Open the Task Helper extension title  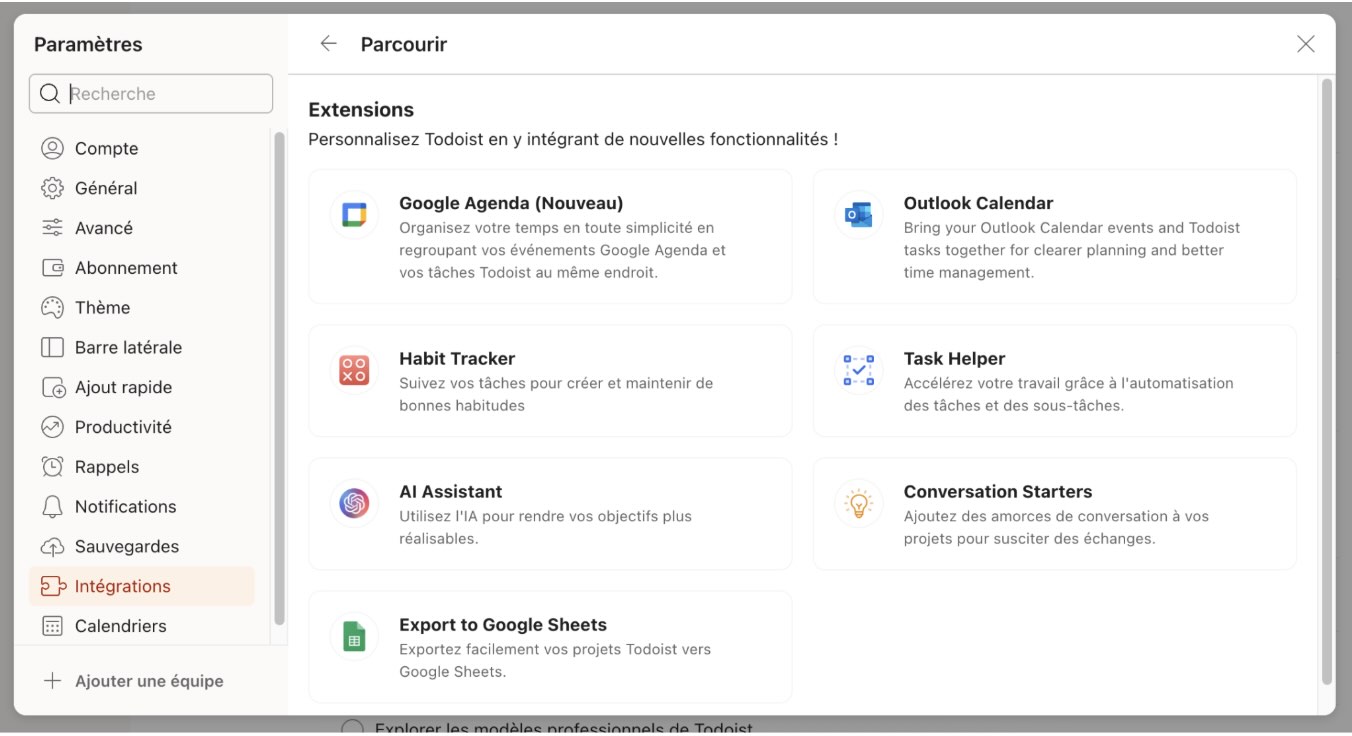(954, 358)
